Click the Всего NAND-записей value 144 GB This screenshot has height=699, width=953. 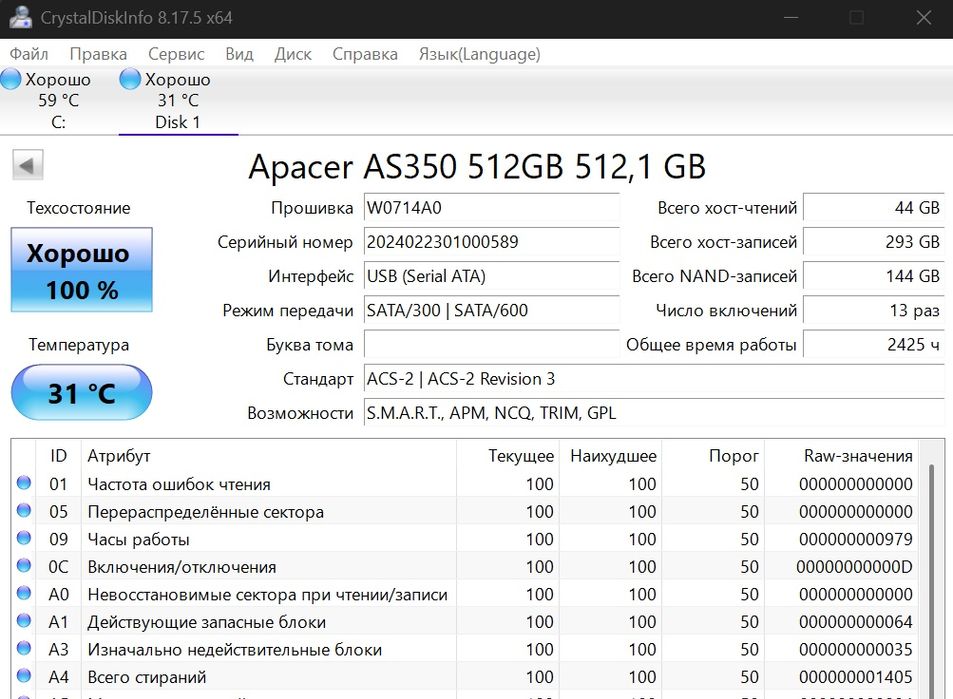[x=873, y=276]
